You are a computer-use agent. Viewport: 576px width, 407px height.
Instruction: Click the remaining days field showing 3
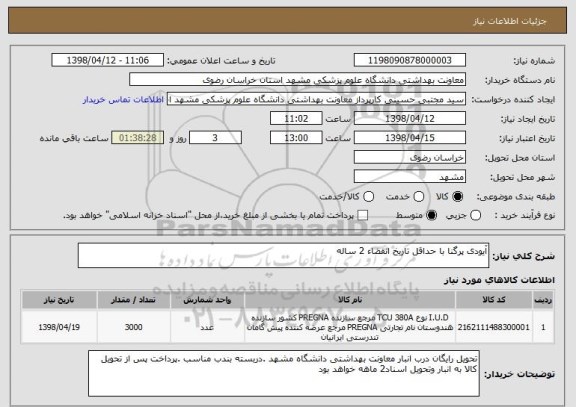pos(215,138)
